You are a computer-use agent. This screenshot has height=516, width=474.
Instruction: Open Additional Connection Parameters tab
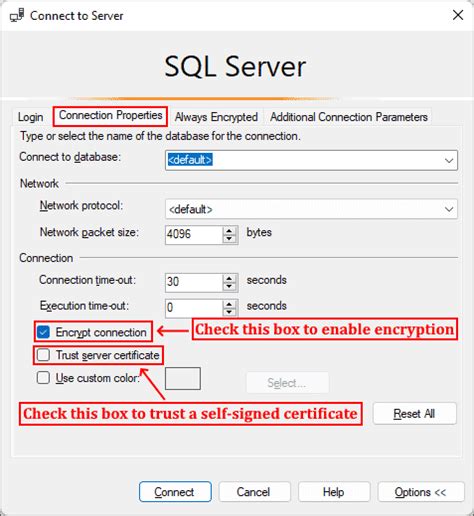(349, 117)
